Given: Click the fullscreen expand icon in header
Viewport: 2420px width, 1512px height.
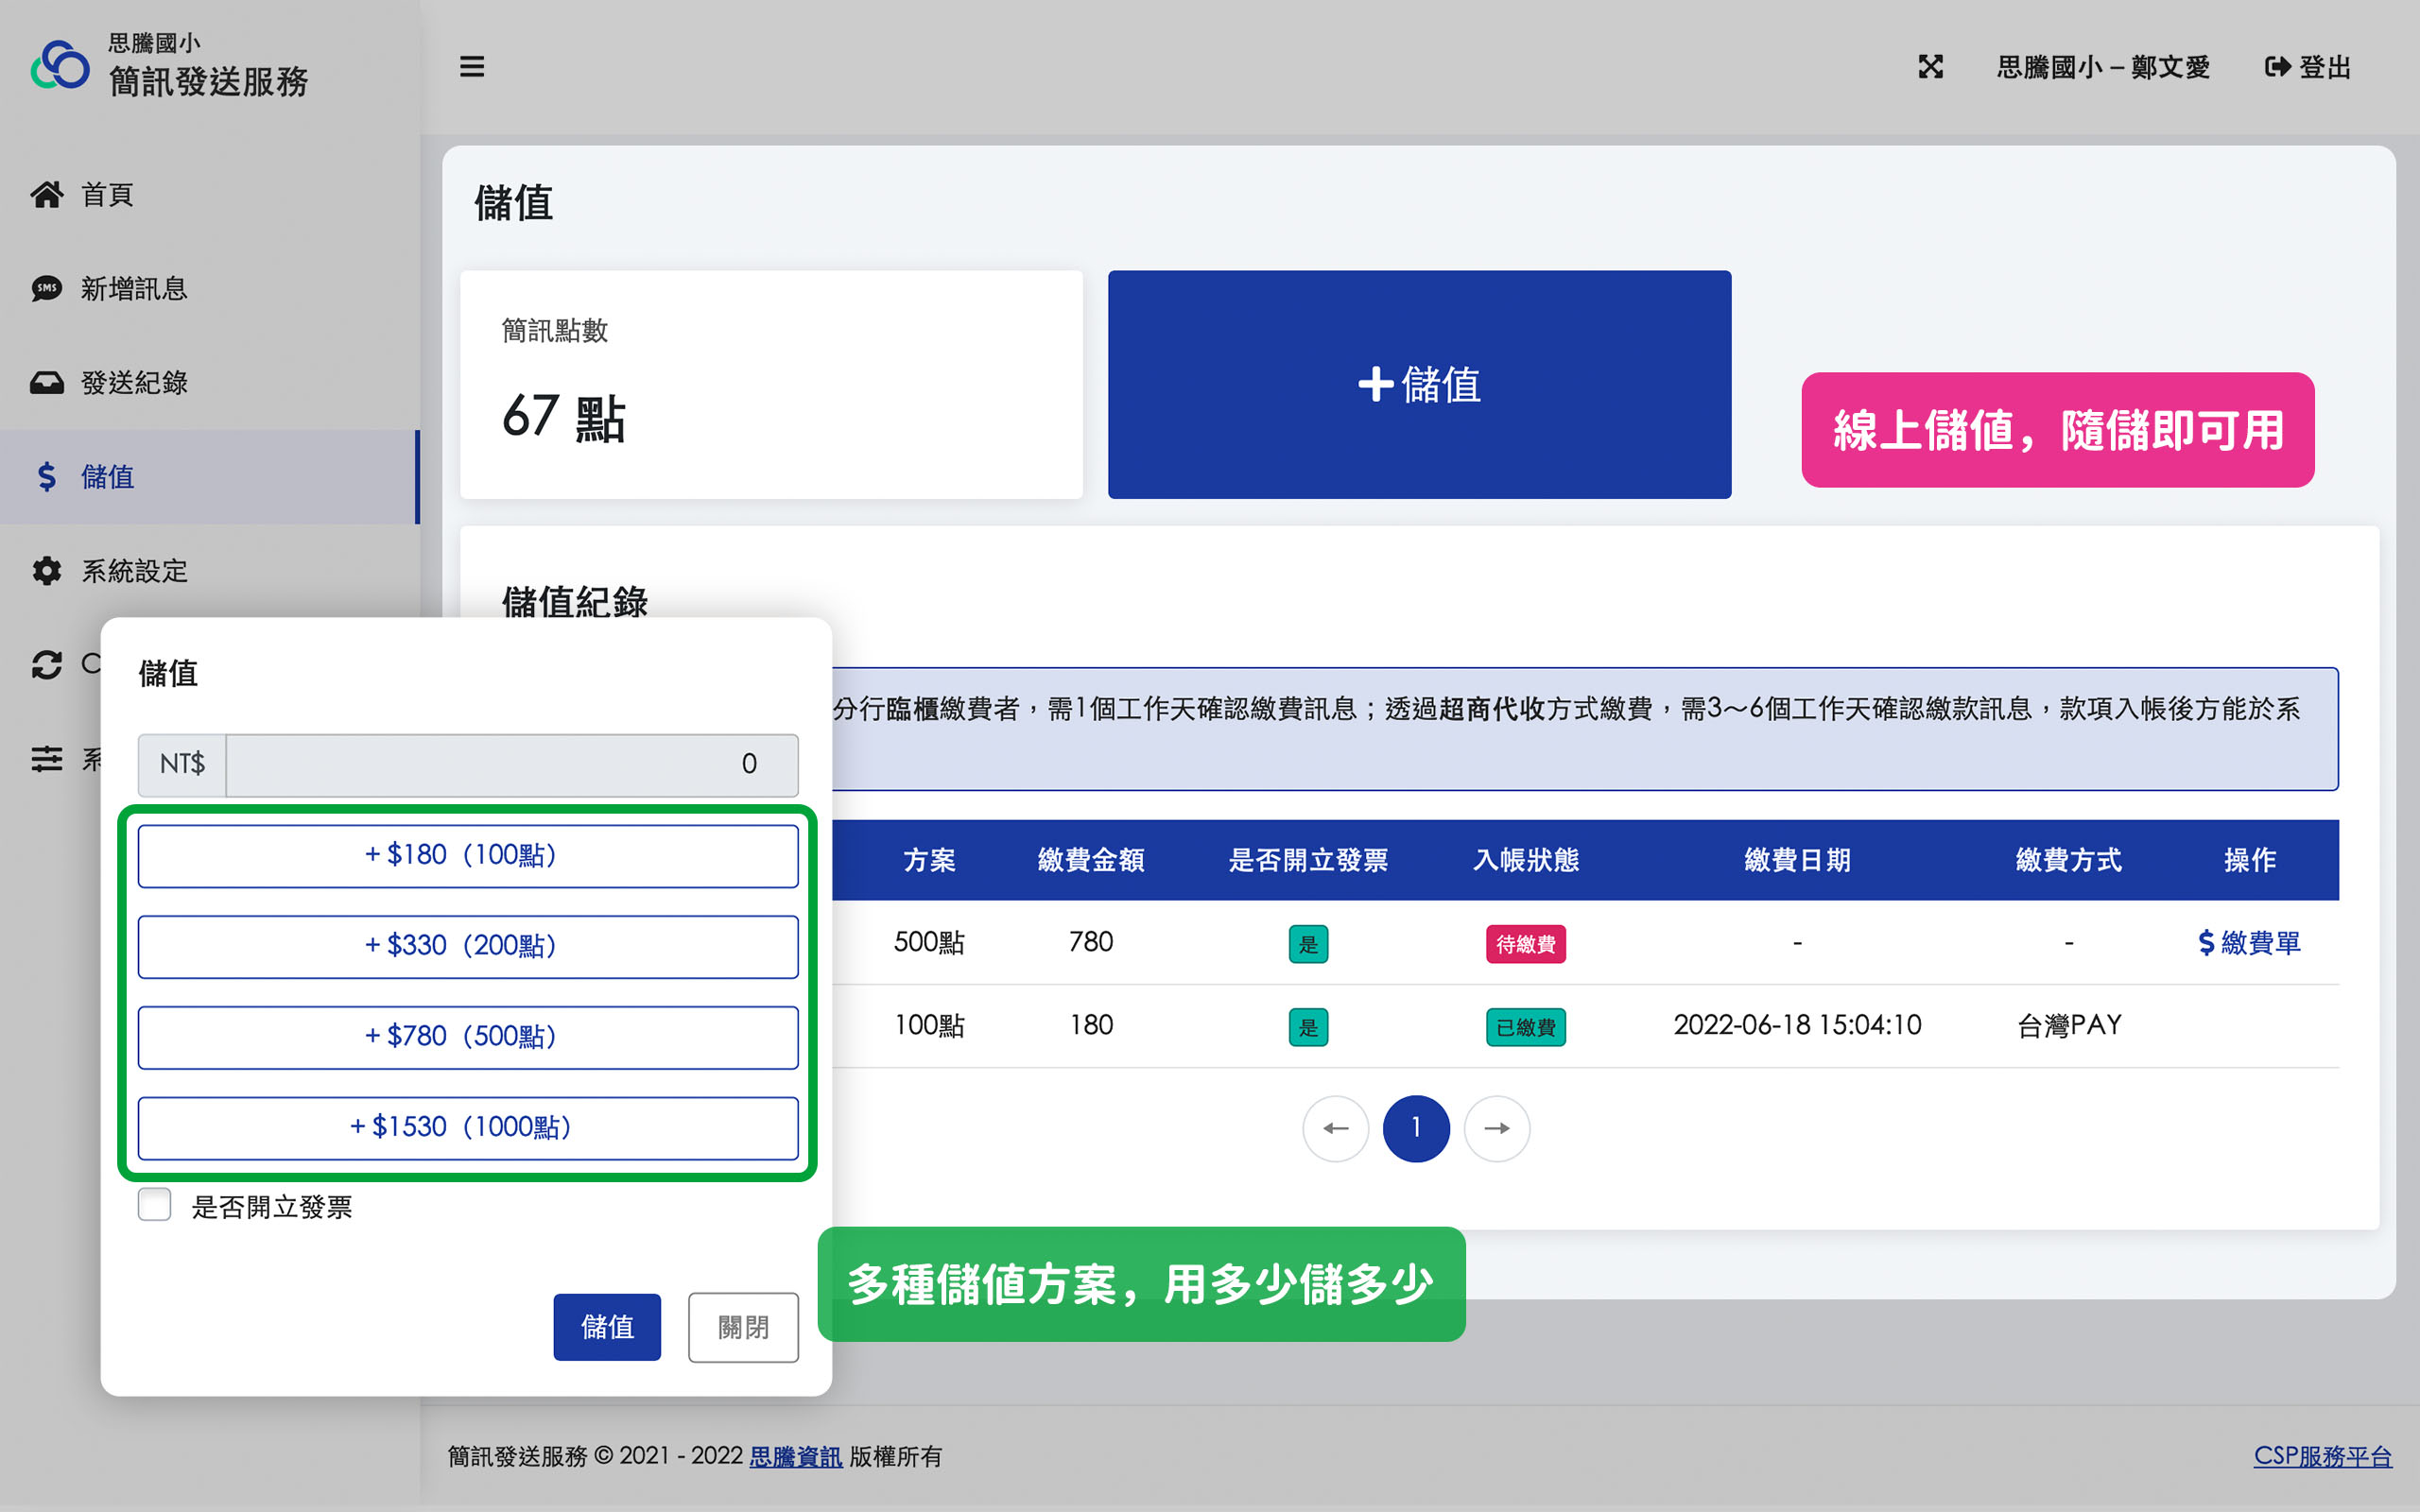Looking at the screenshot, I should click(1929, 66).
